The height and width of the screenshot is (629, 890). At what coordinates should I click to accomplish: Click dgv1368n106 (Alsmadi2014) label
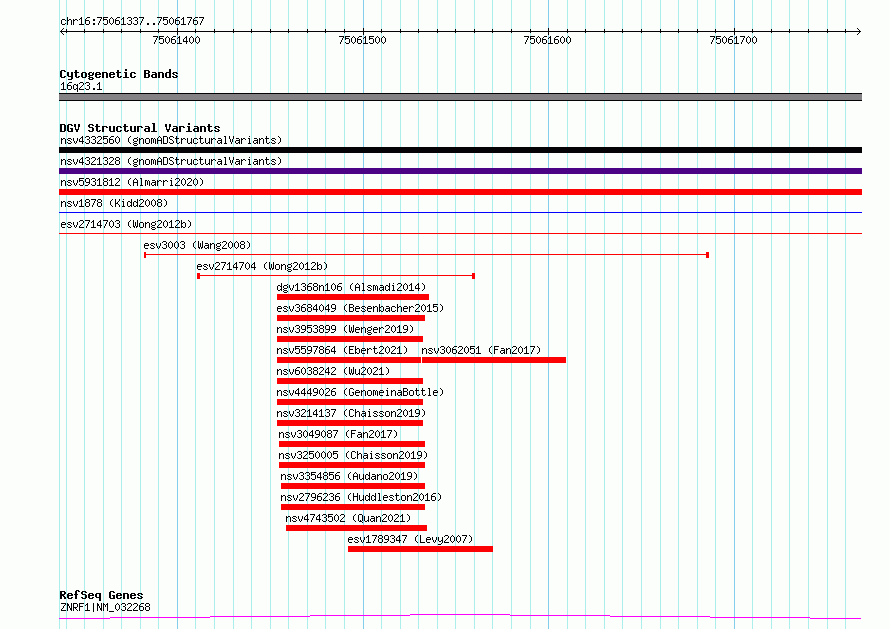click(351, 287)
